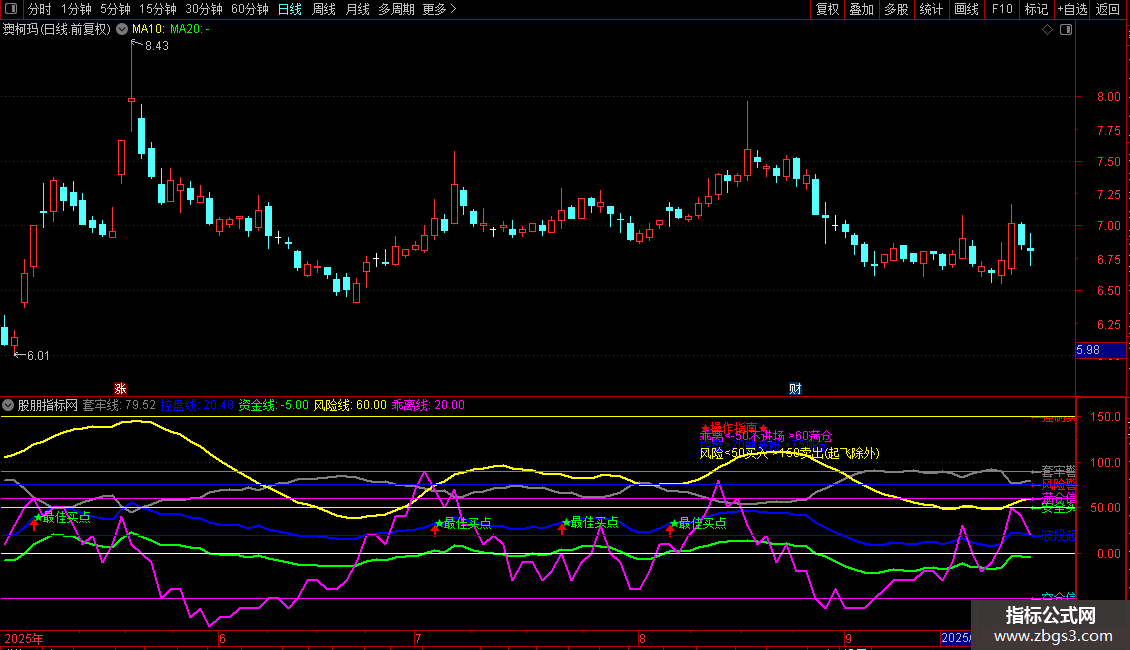This screenshot has height=650, width=1130.
Task: Expand the 奥柯玛 main chart indicator dropdown
Action: 122,30
